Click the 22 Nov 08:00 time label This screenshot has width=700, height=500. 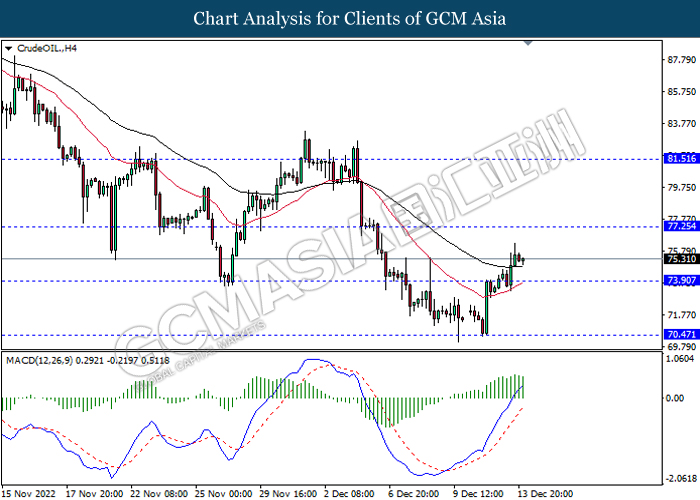[159, 494]
